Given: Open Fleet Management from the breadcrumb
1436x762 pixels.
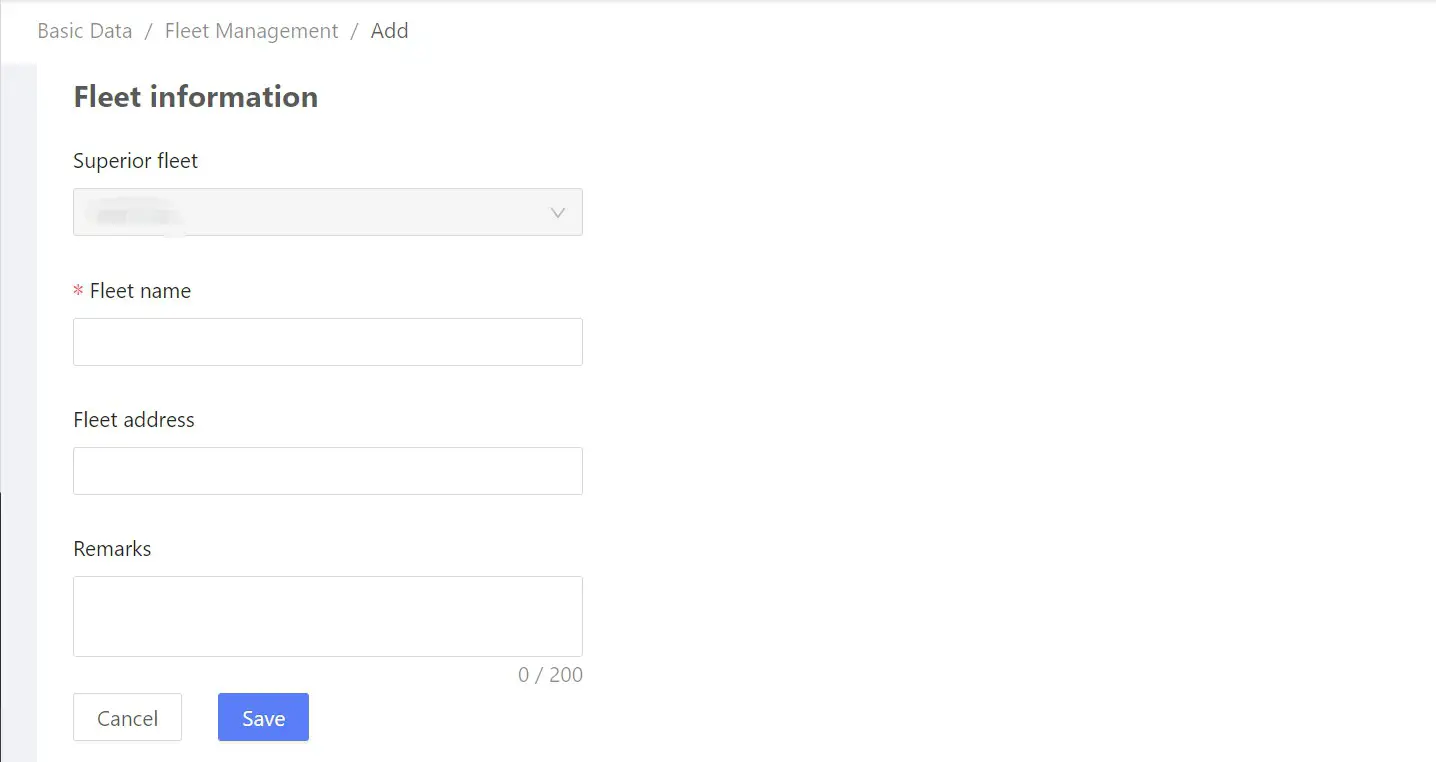Looking at the screenshot, I should pyautogui.click(x=251, y=31).
